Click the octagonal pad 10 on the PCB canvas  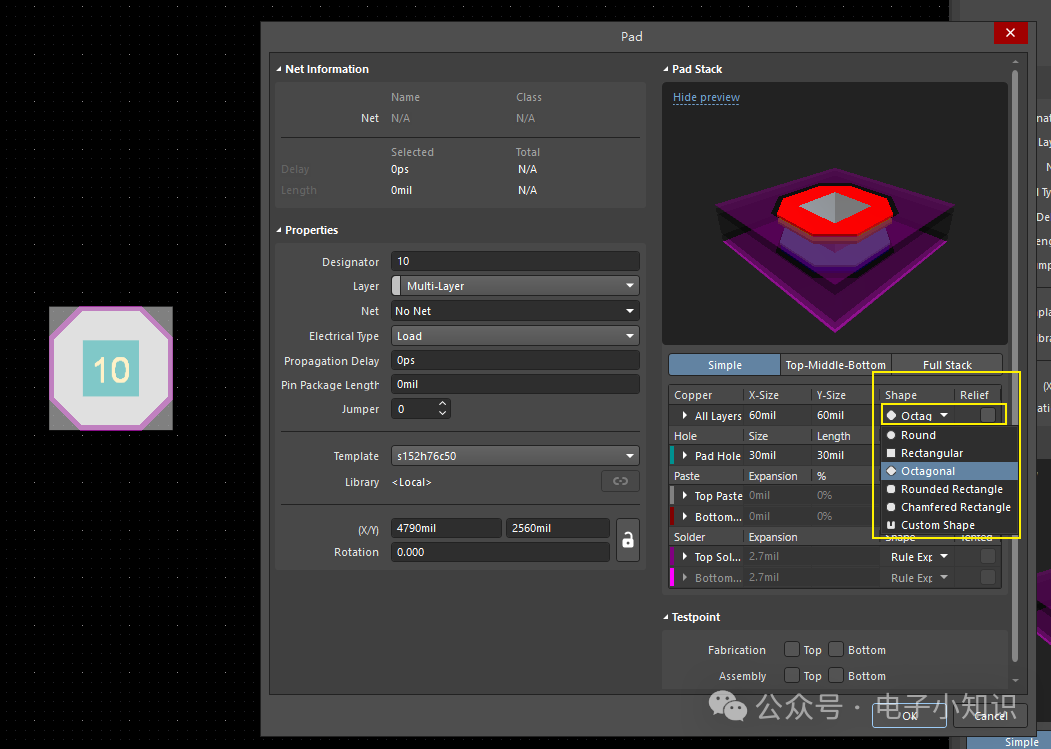coord(111,368)
